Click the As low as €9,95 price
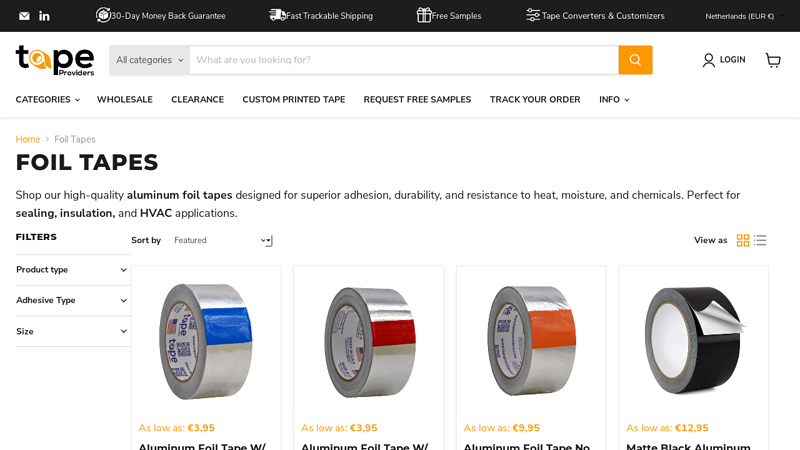The height and width of the screenshot is (450, 800). [502, 428]
